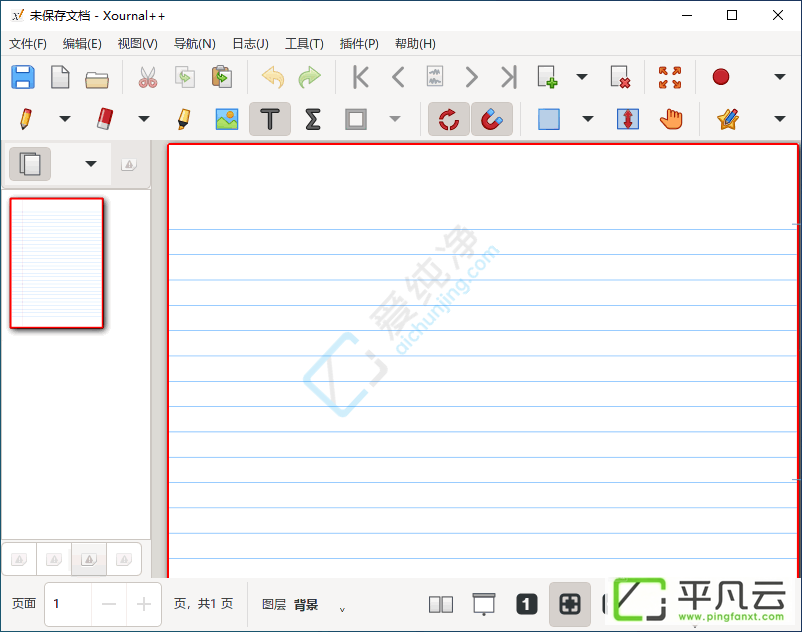Delete the current page
Image resolution: width=802 pixels, height=632 pixels.
(620, 77)
